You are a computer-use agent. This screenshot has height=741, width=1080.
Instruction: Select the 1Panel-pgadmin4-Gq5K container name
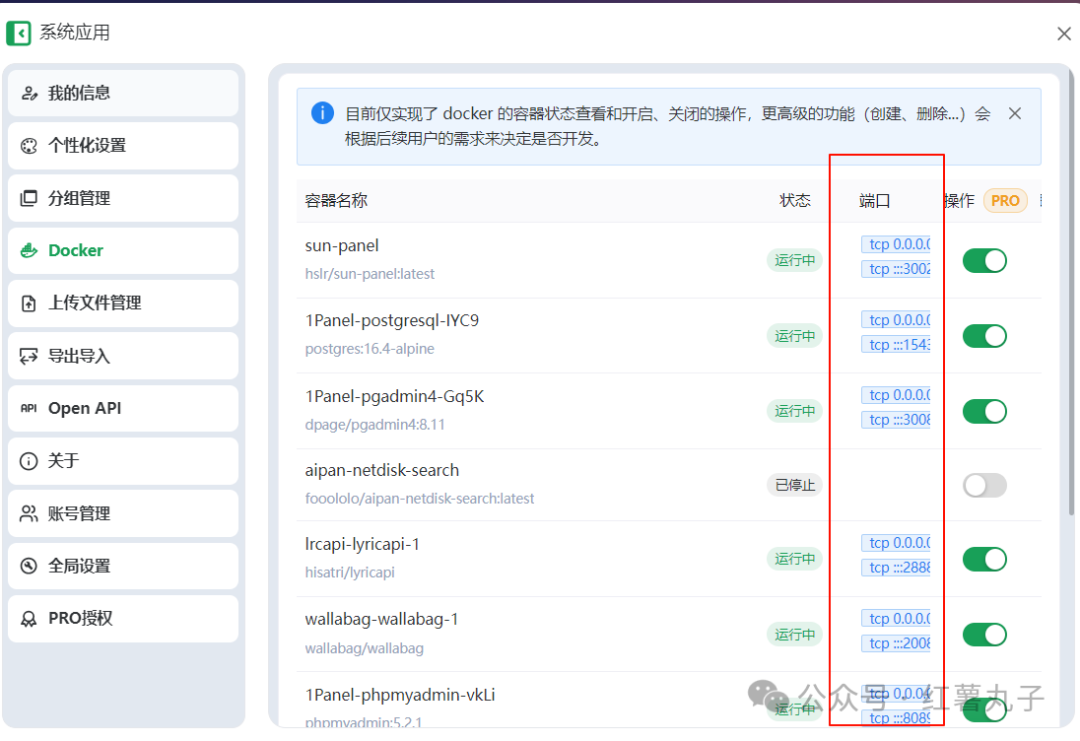point(395,397)
